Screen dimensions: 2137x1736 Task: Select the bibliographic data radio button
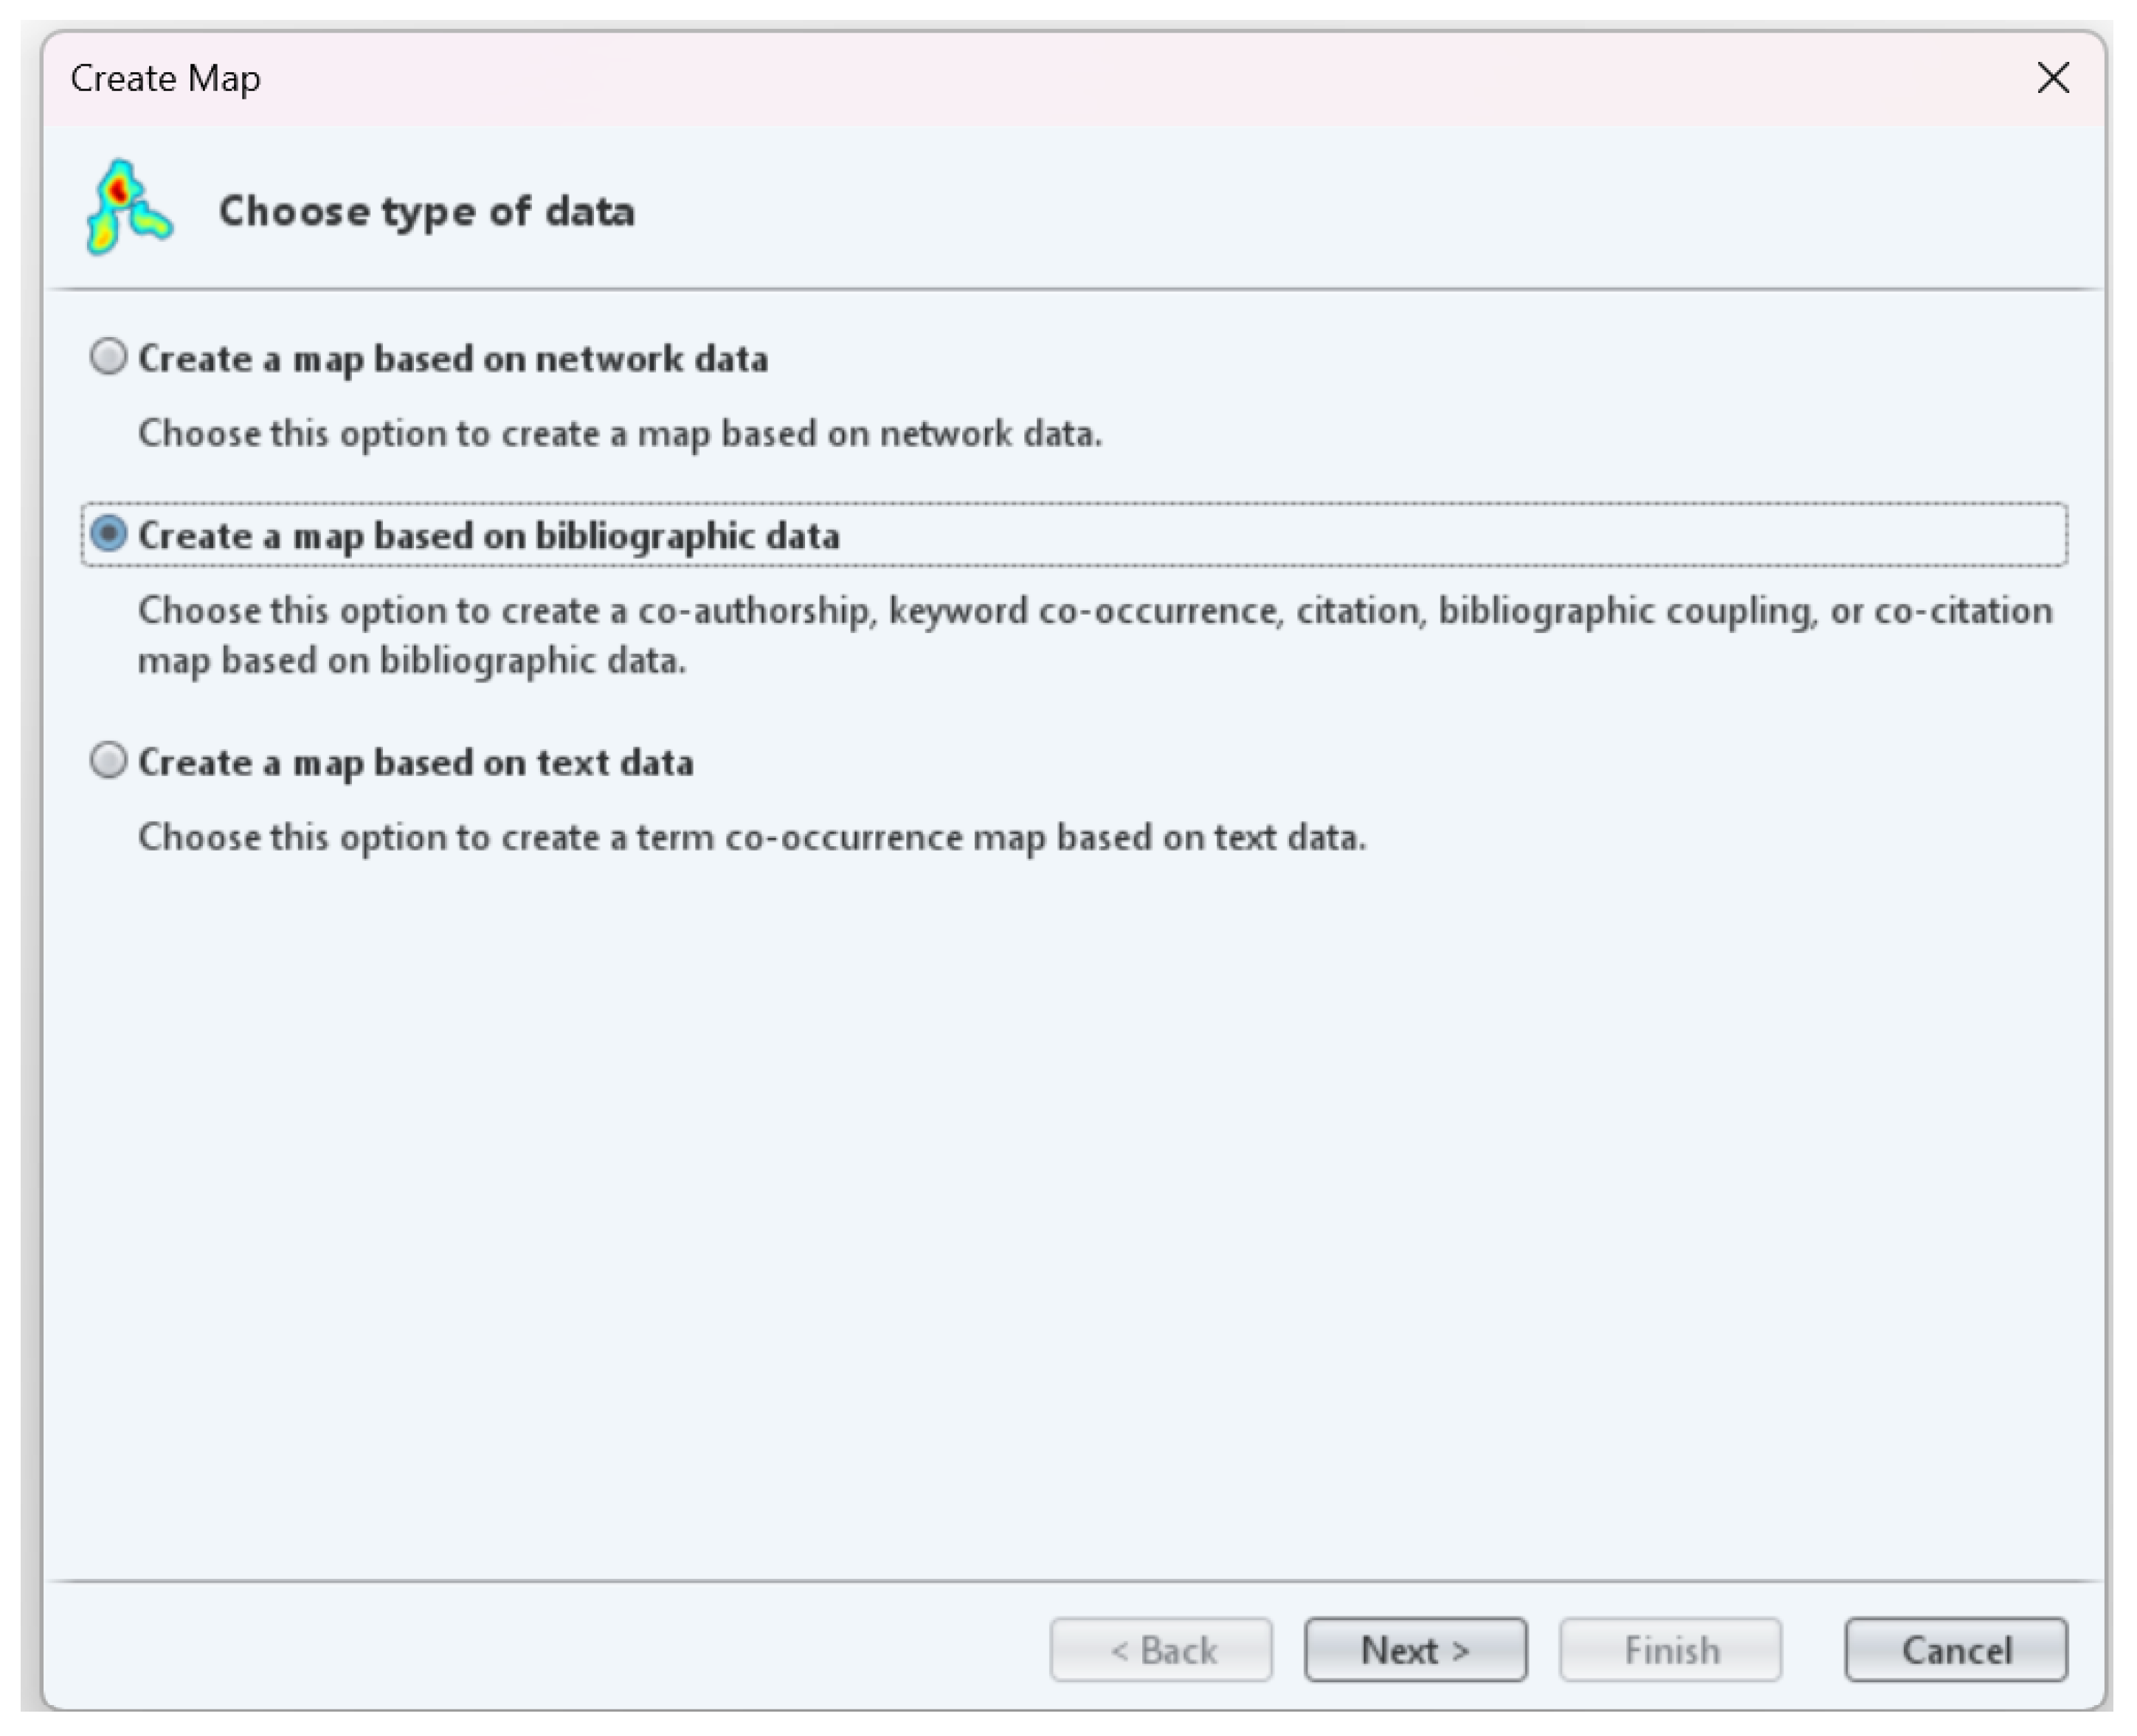[x=108, y=534]
